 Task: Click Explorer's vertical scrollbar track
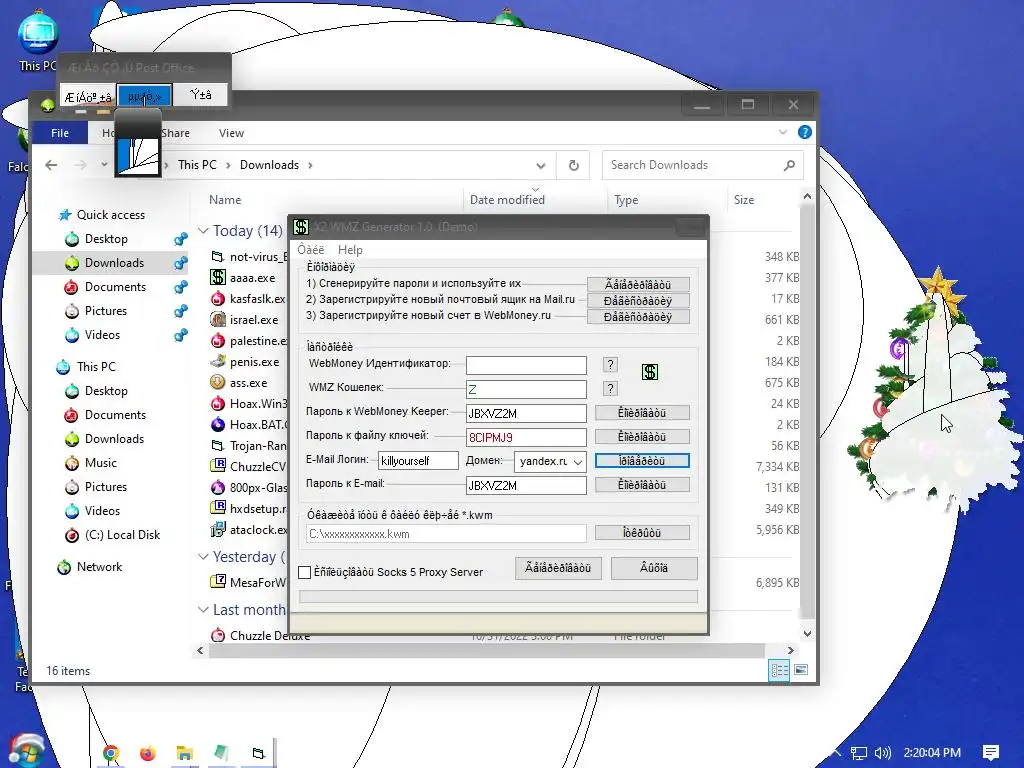[x=807, y=411]
